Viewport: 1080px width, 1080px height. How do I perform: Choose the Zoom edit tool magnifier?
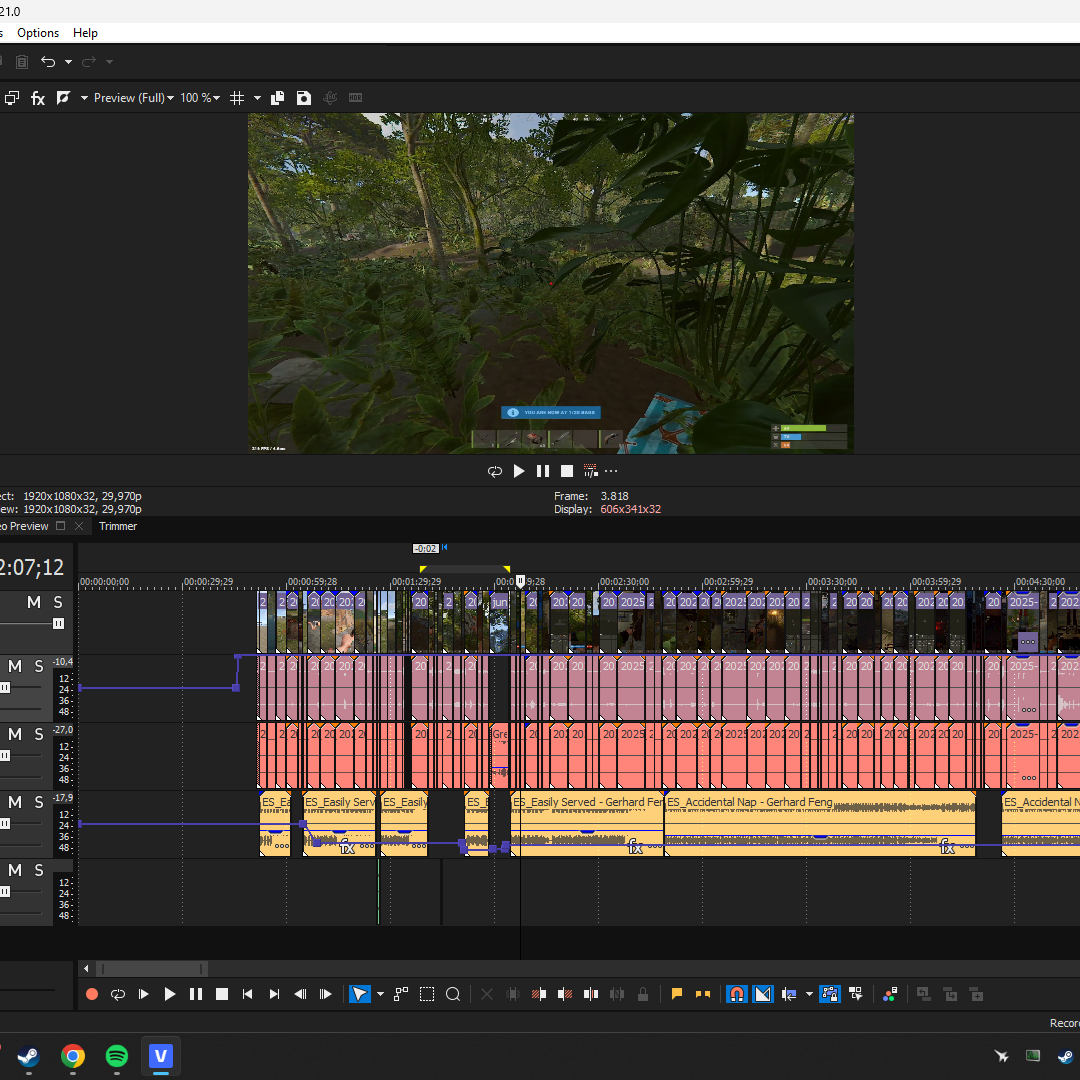click(453, 994)
